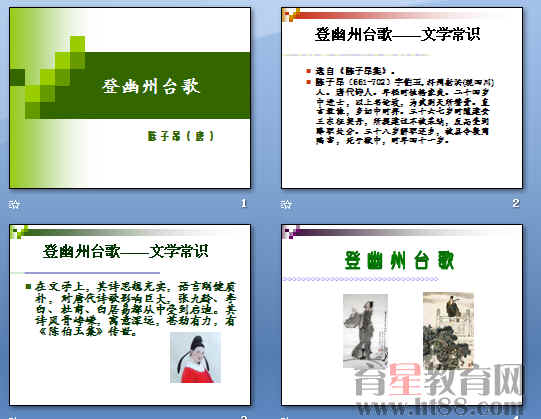Select slide 4 with two ink paintings
The height and width of the screenshot is (419, 541).
402,315
